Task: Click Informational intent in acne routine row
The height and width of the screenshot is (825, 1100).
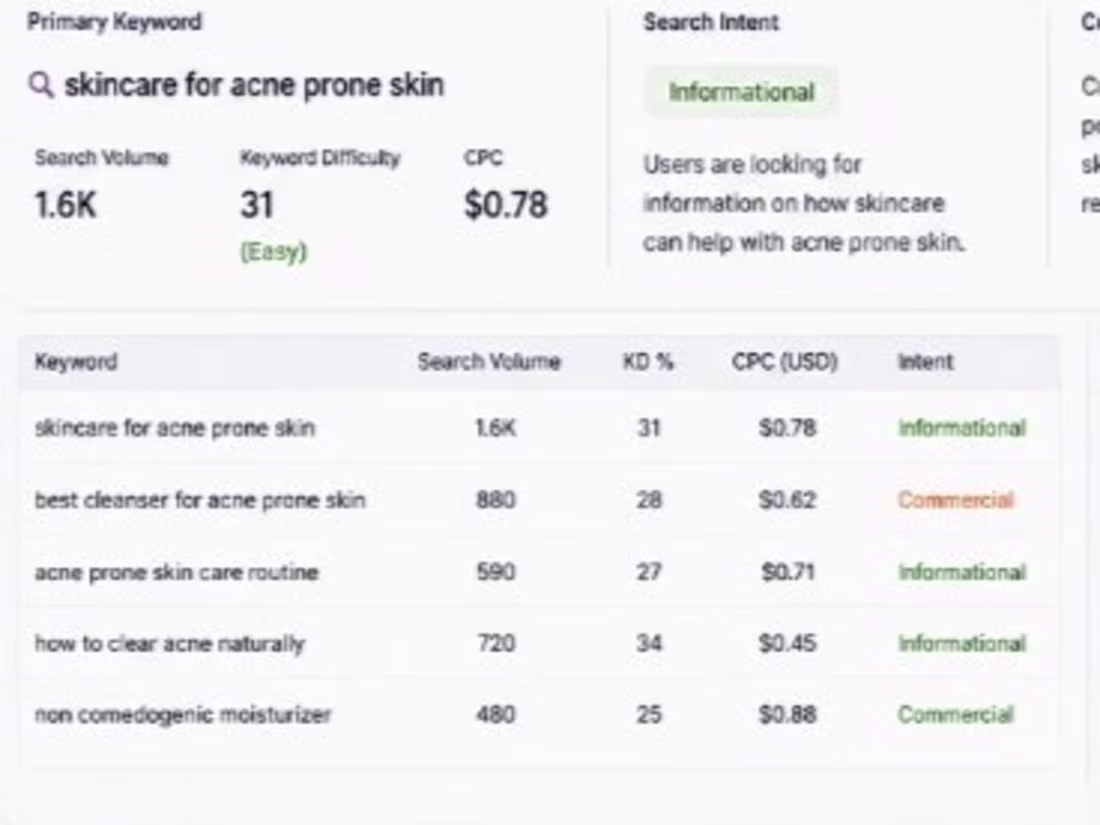Action: [962, 572]
